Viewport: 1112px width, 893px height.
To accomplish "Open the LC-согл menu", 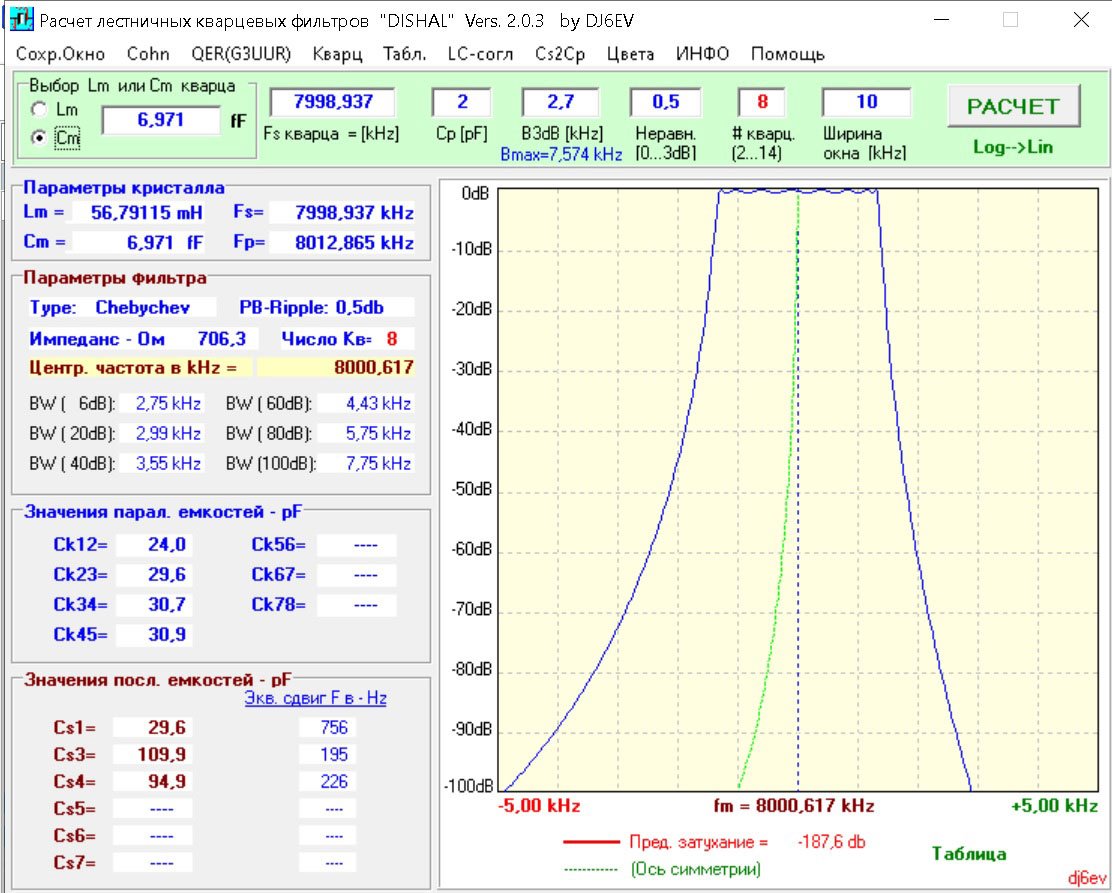I will (481, 54).
